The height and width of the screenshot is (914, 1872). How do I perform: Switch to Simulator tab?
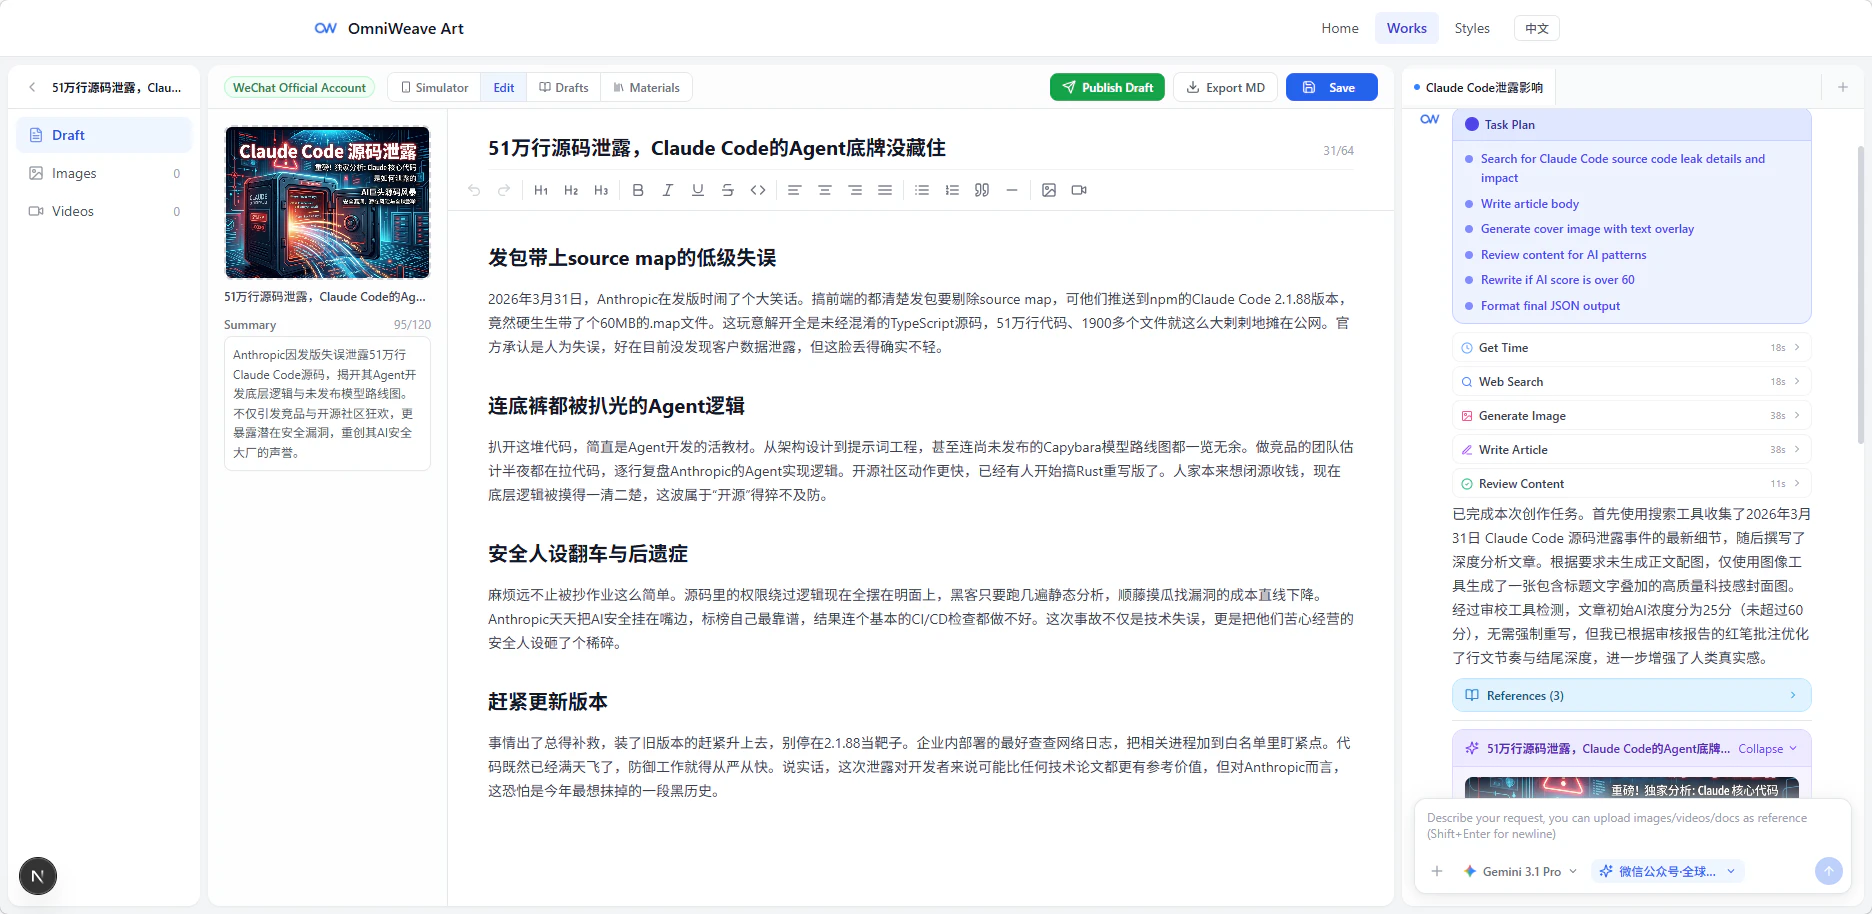coord(434,88)
